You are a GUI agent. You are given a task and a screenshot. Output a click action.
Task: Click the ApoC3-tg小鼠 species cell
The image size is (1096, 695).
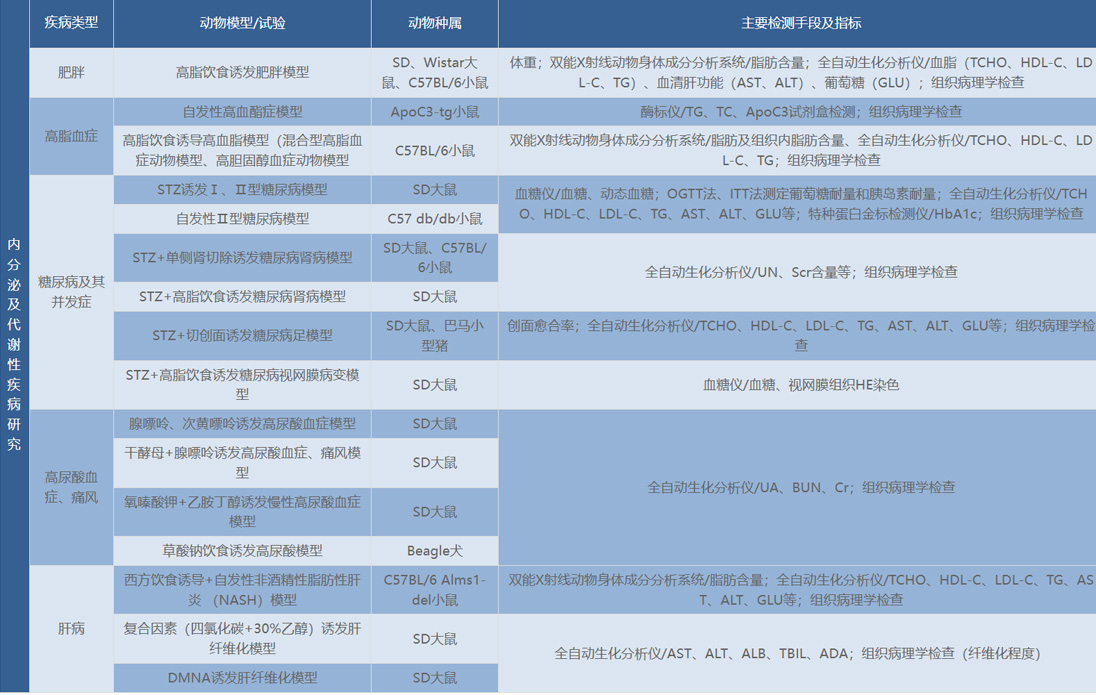[435, 112]
